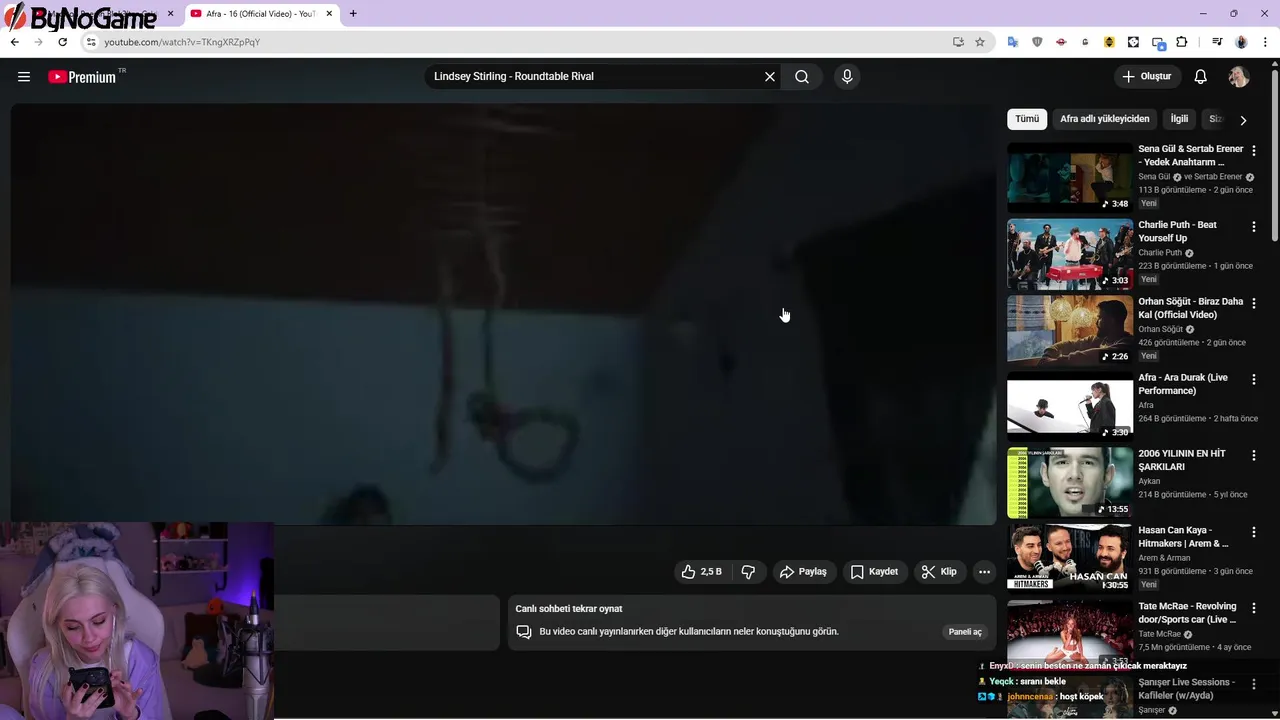Image resolution: width=1280 pixels, height=720 pixels.
Task: Open Chrome three-dot menu
Action: (1265, 42)
